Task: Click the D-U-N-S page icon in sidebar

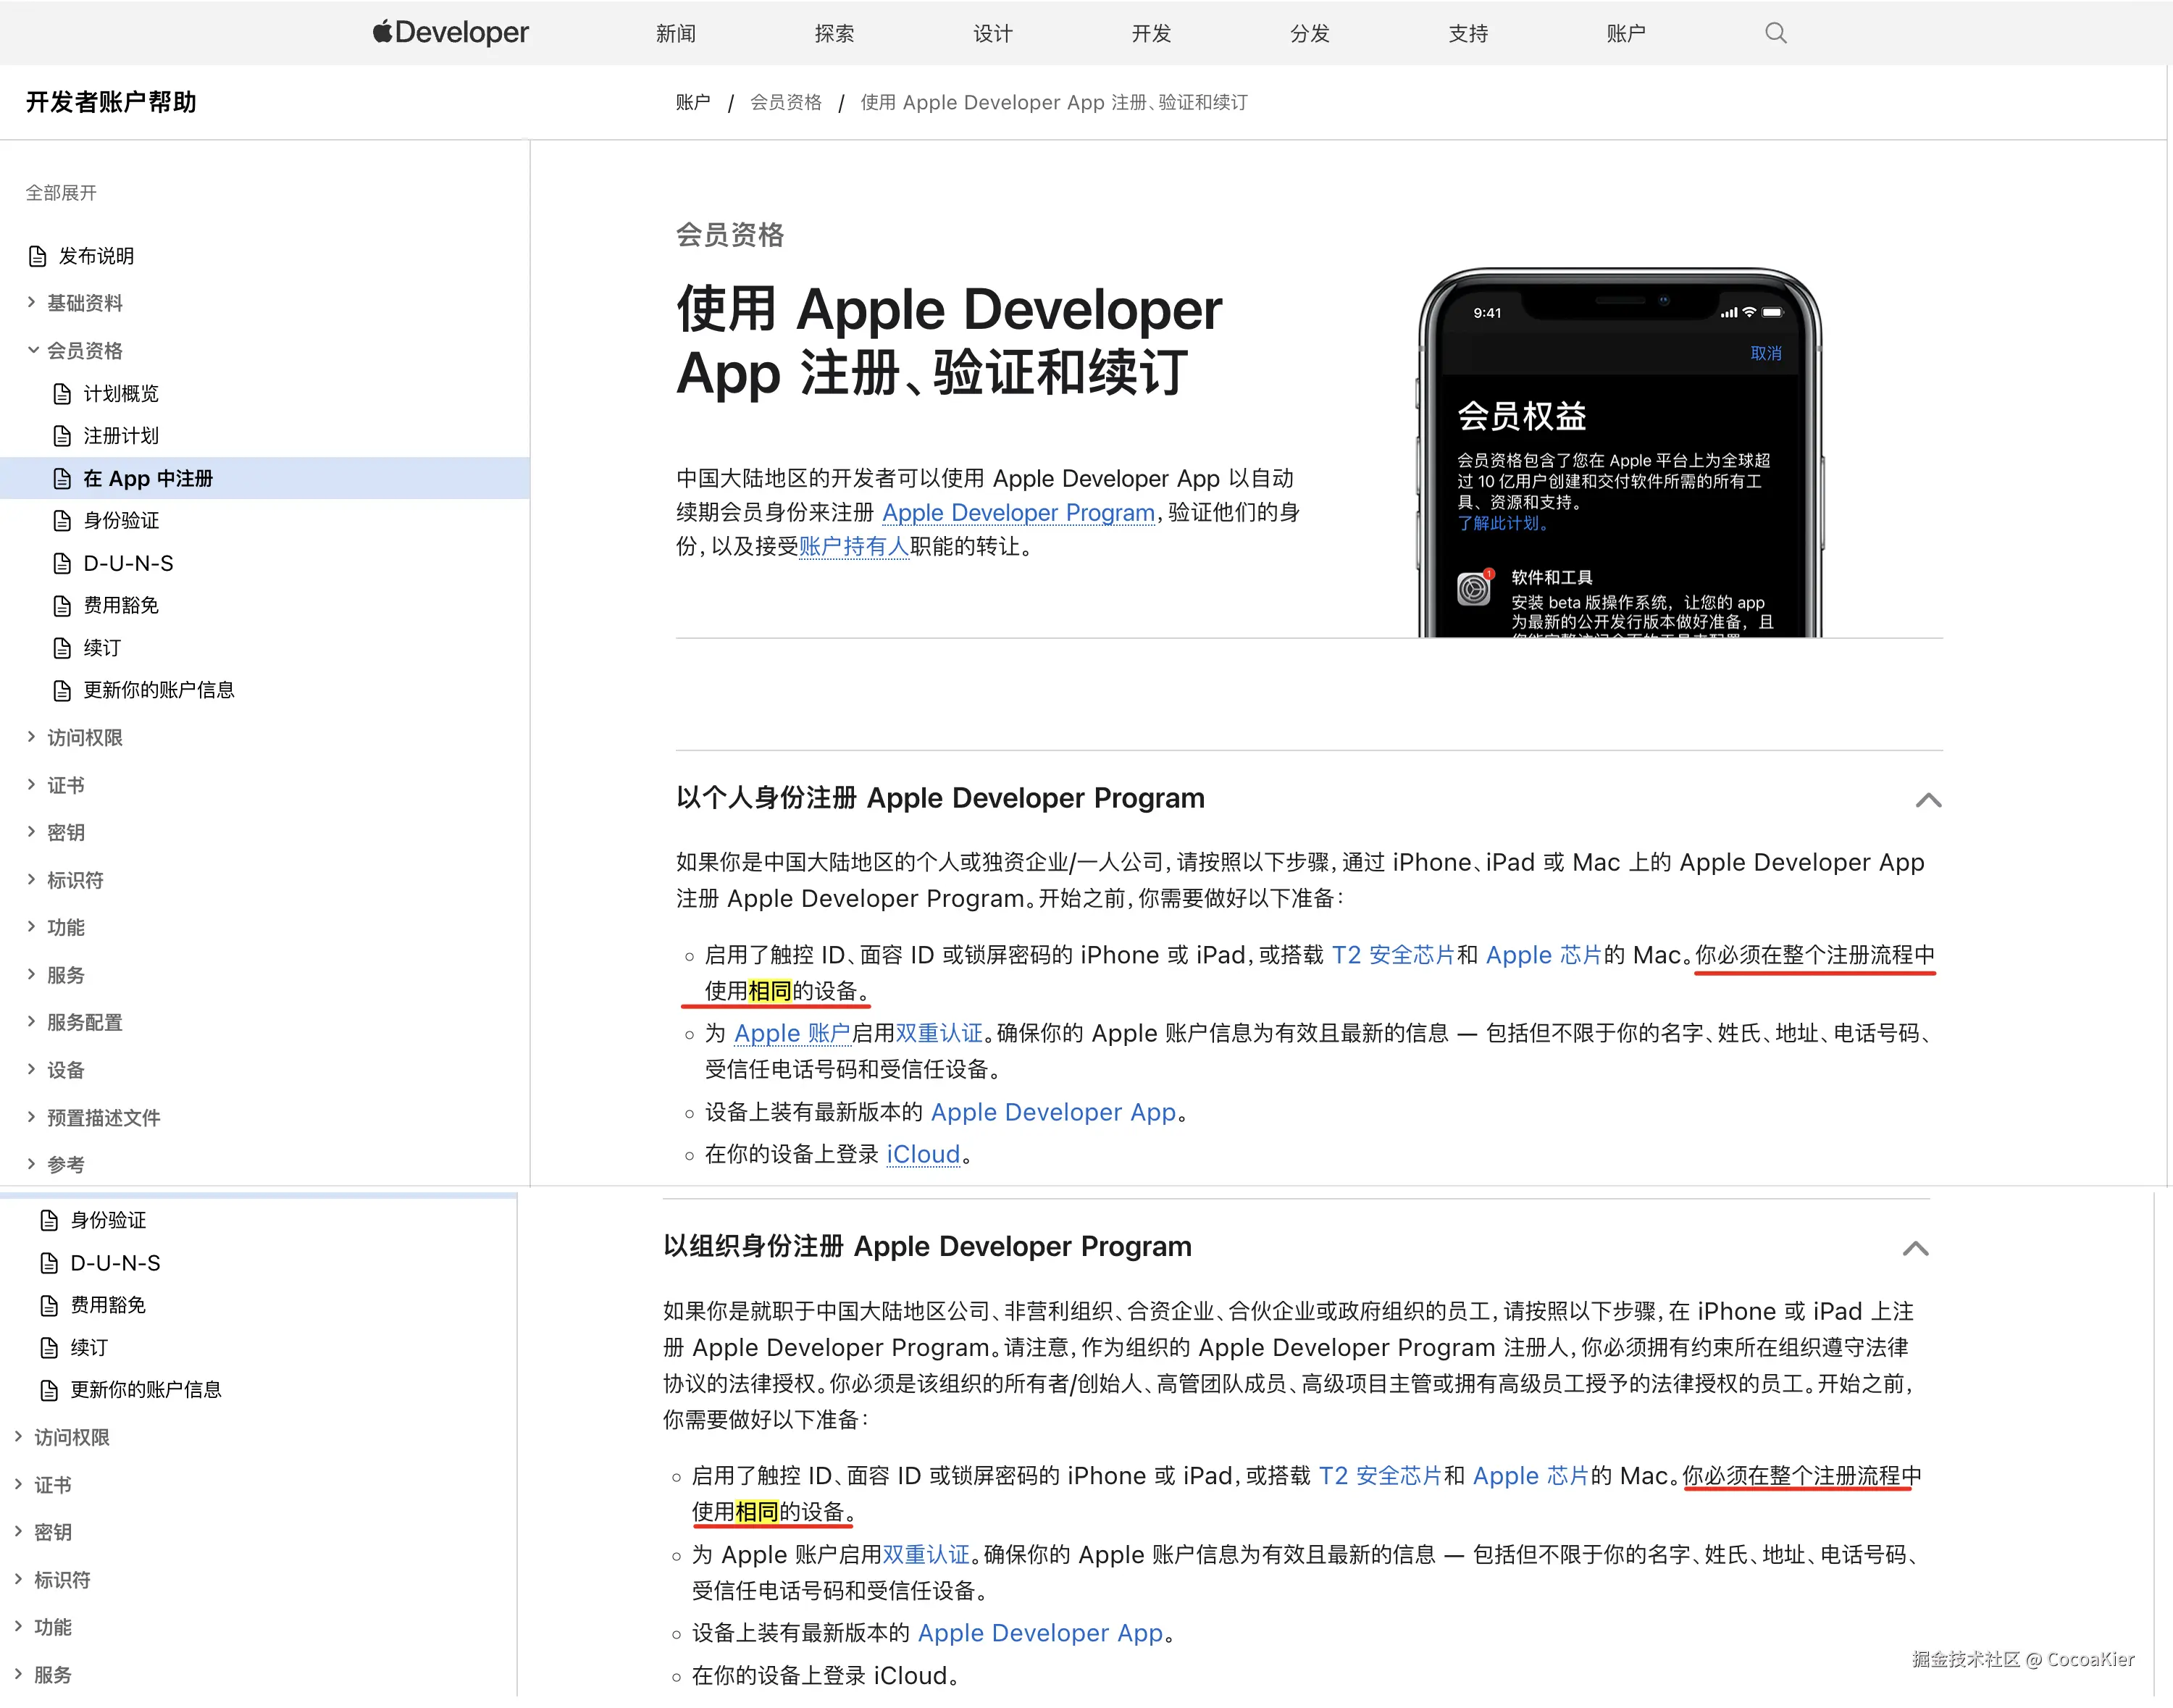Action: click(62, 563)
